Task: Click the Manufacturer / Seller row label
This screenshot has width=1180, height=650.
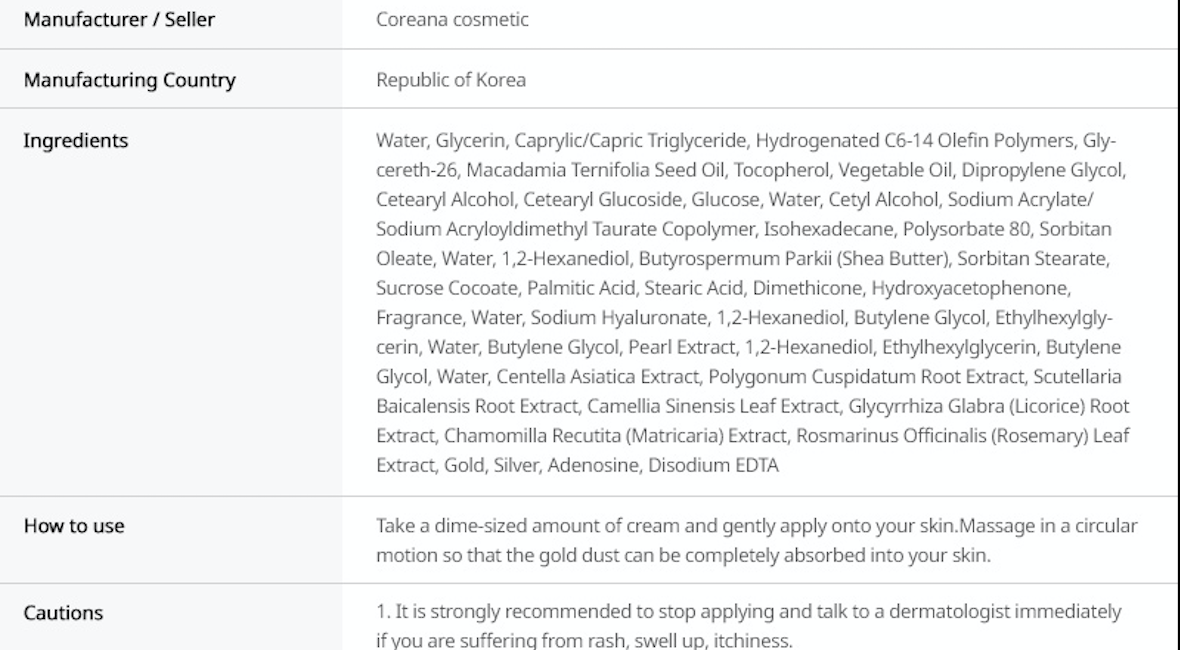Action: point(118,18)
